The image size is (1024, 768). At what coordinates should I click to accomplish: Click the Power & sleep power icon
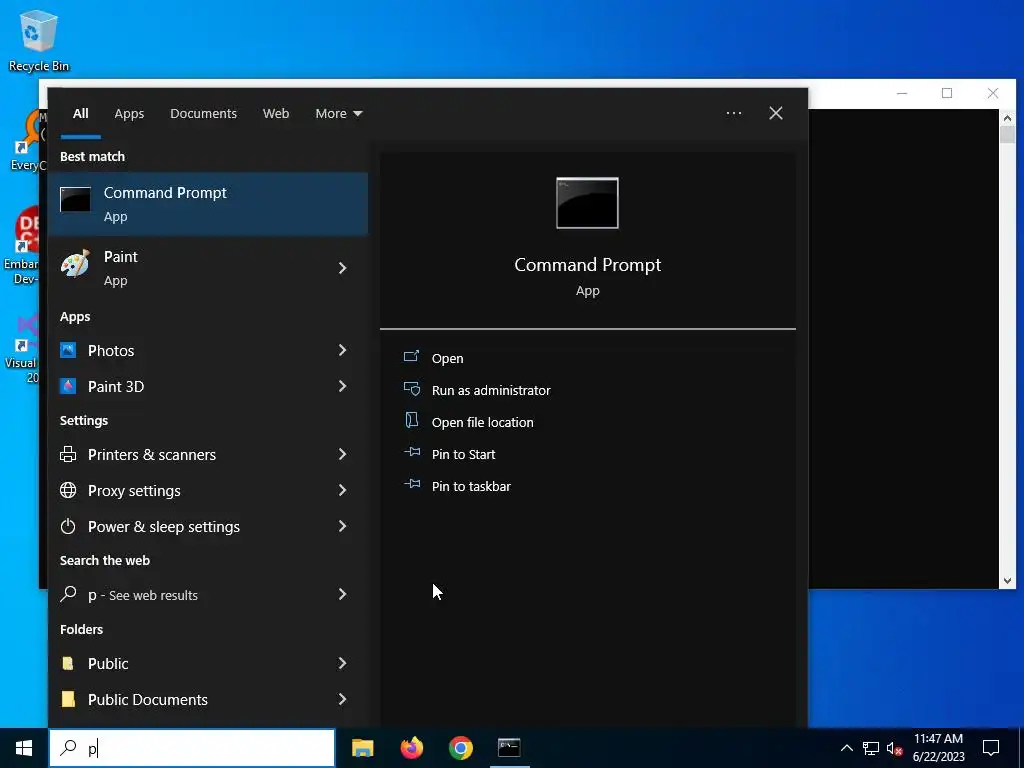(68, 526)
